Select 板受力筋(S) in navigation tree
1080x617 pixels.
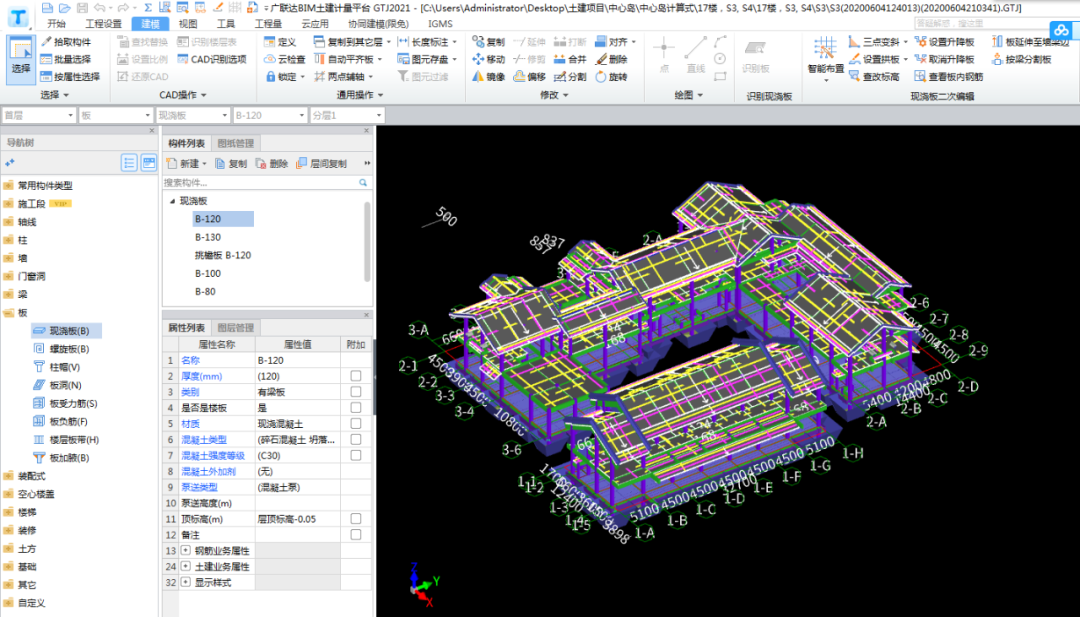65,404
